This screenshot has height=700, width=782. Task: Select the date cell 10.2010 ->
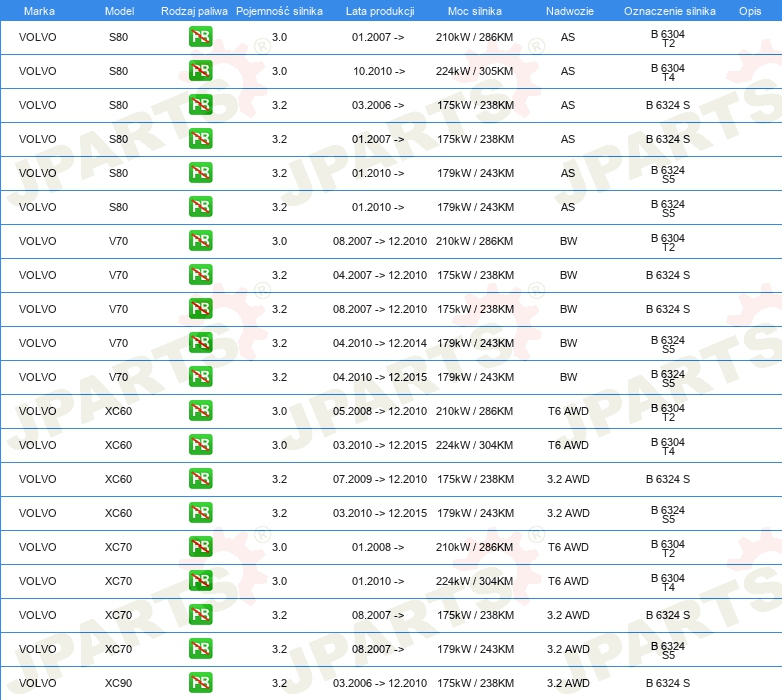pyautogui.click(x=379, y=71)
